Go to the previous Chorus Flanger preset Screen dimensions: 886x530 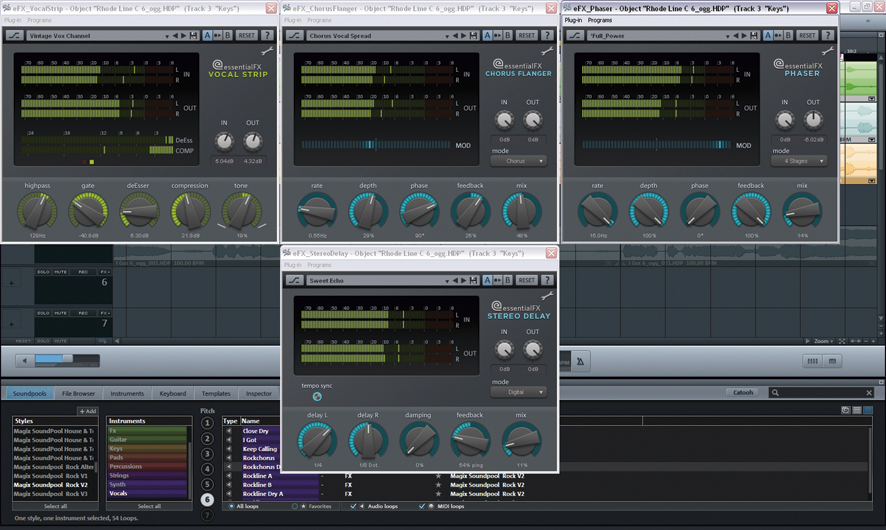click(455, 36)
